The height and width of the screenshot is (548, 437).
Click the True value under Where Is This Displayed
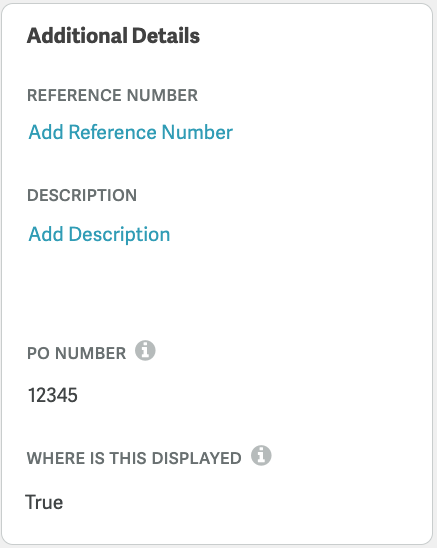44,502
